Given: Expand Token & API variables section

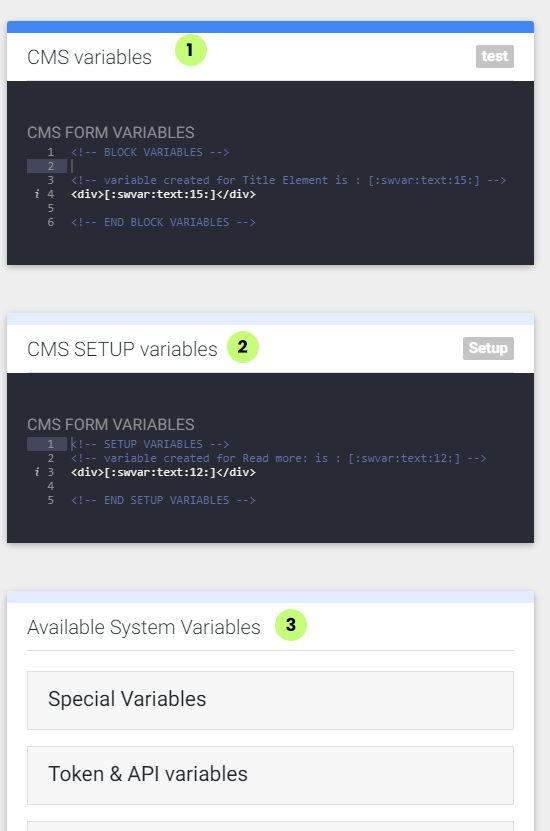Looking at the screenshot, I should (270, 775).
